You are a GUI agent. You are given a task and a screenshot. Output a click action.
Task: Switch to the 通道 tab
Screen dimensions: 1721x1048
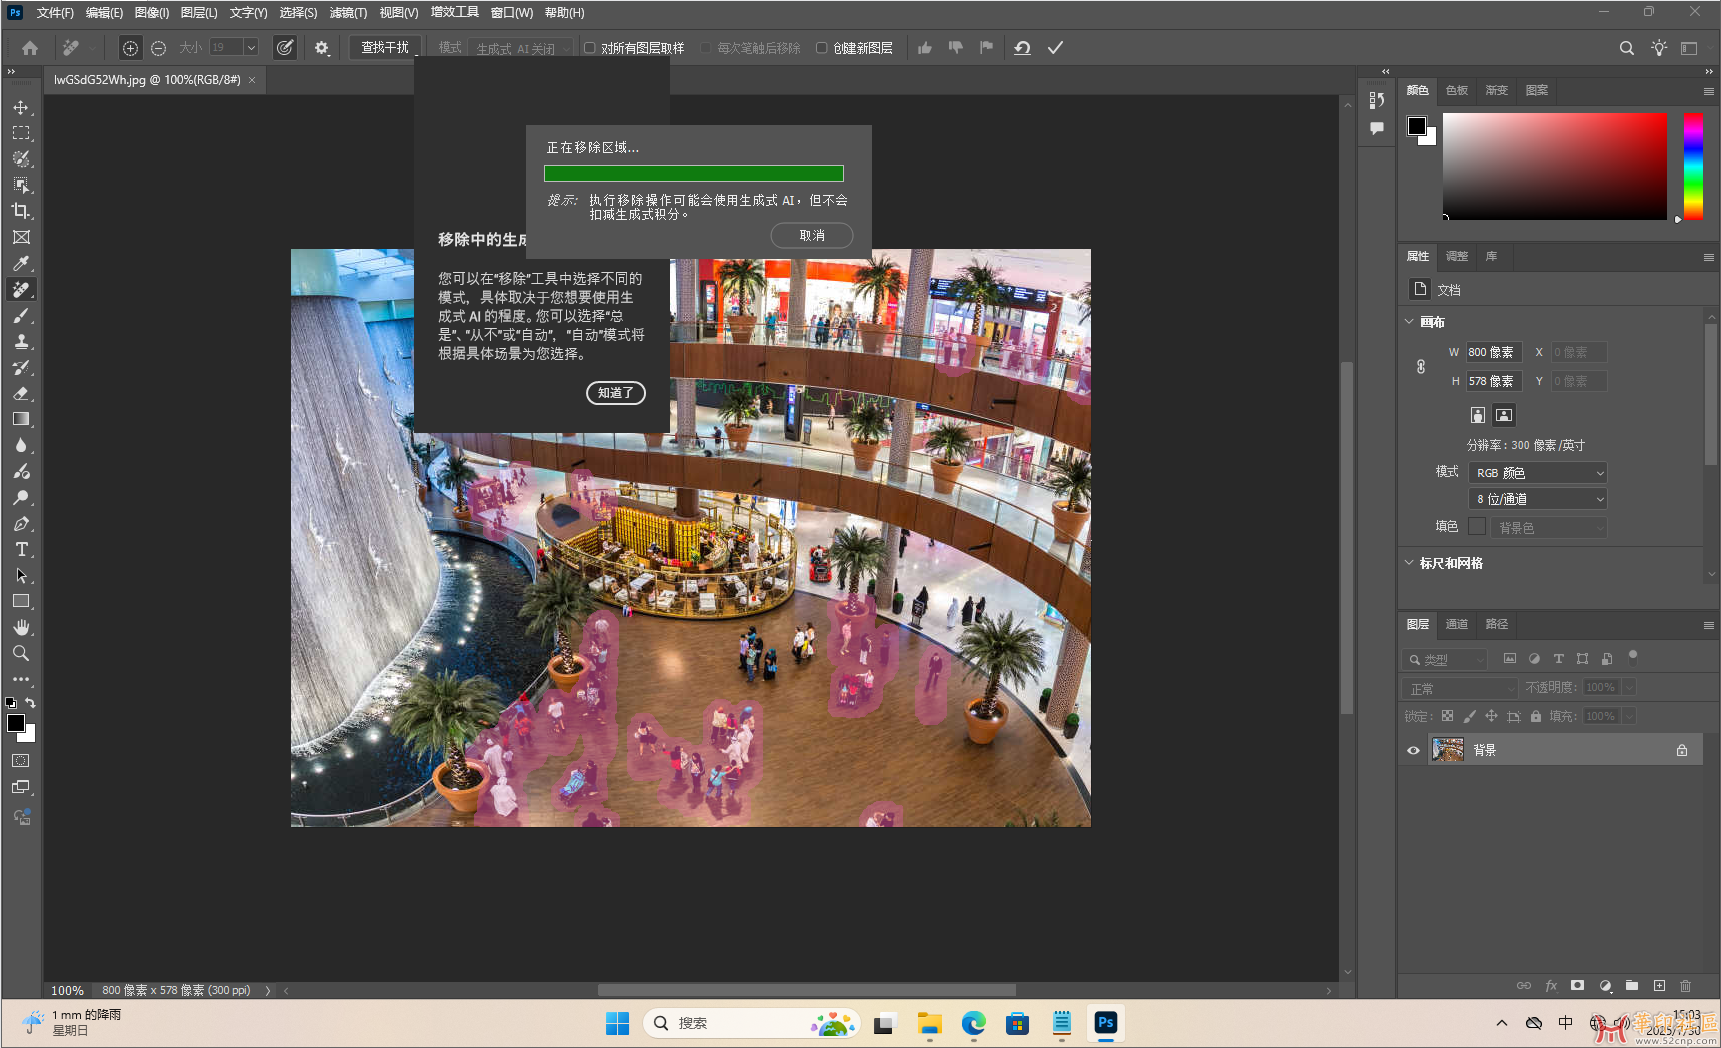coord(1457,624)
